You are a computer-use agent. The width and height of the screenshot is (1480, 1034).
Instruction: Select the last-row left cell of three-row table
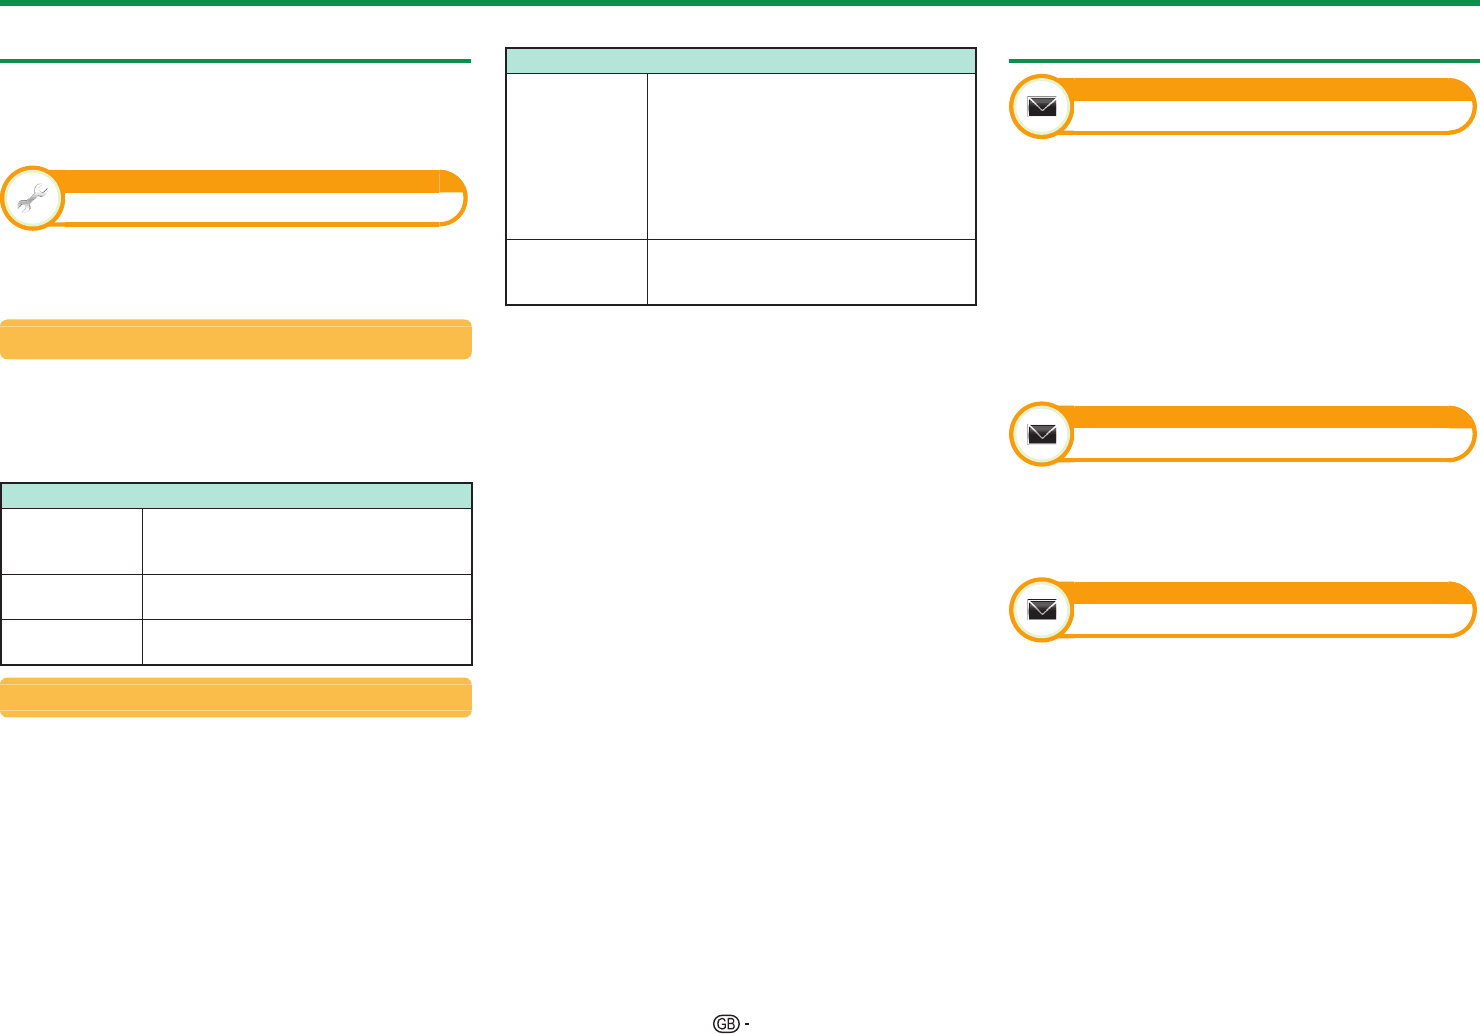(x=72, y=642)
